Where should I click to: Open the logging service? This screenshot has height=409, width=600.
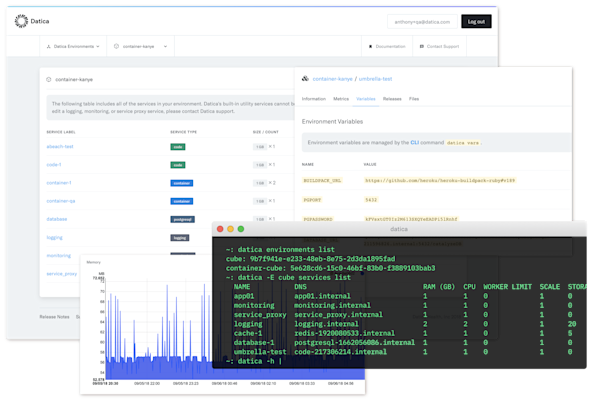pos(54,238)
